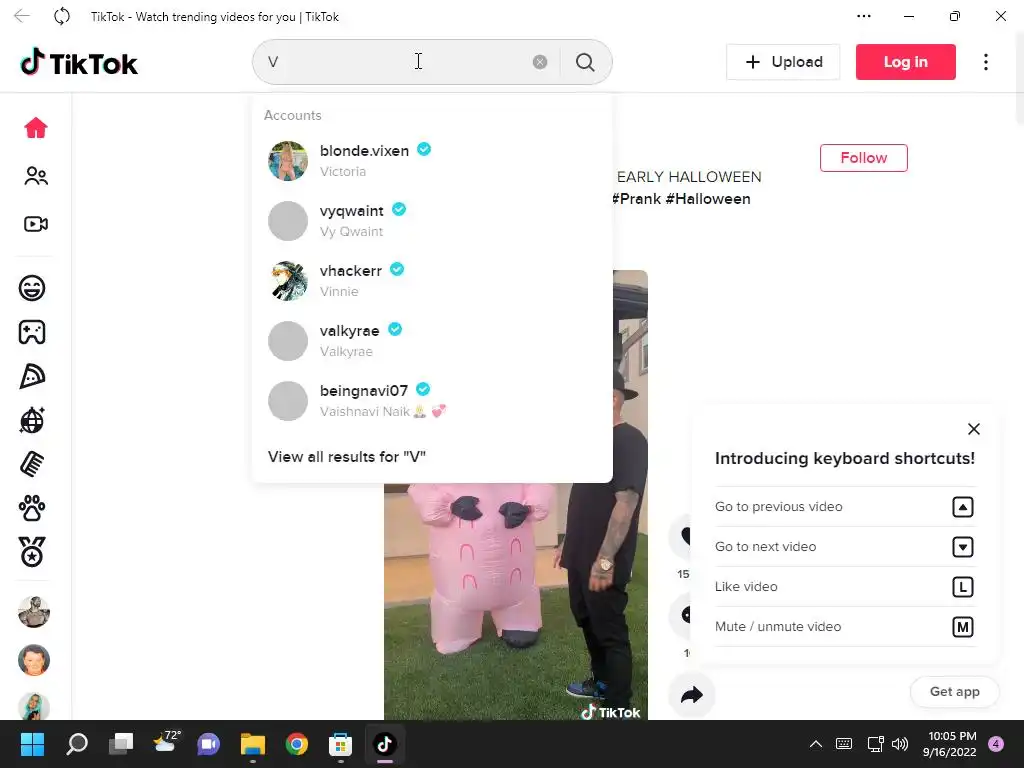Viewport: 1024px width, 768px height.
Task: Click the Upload button
Action: tap(783, 62)
